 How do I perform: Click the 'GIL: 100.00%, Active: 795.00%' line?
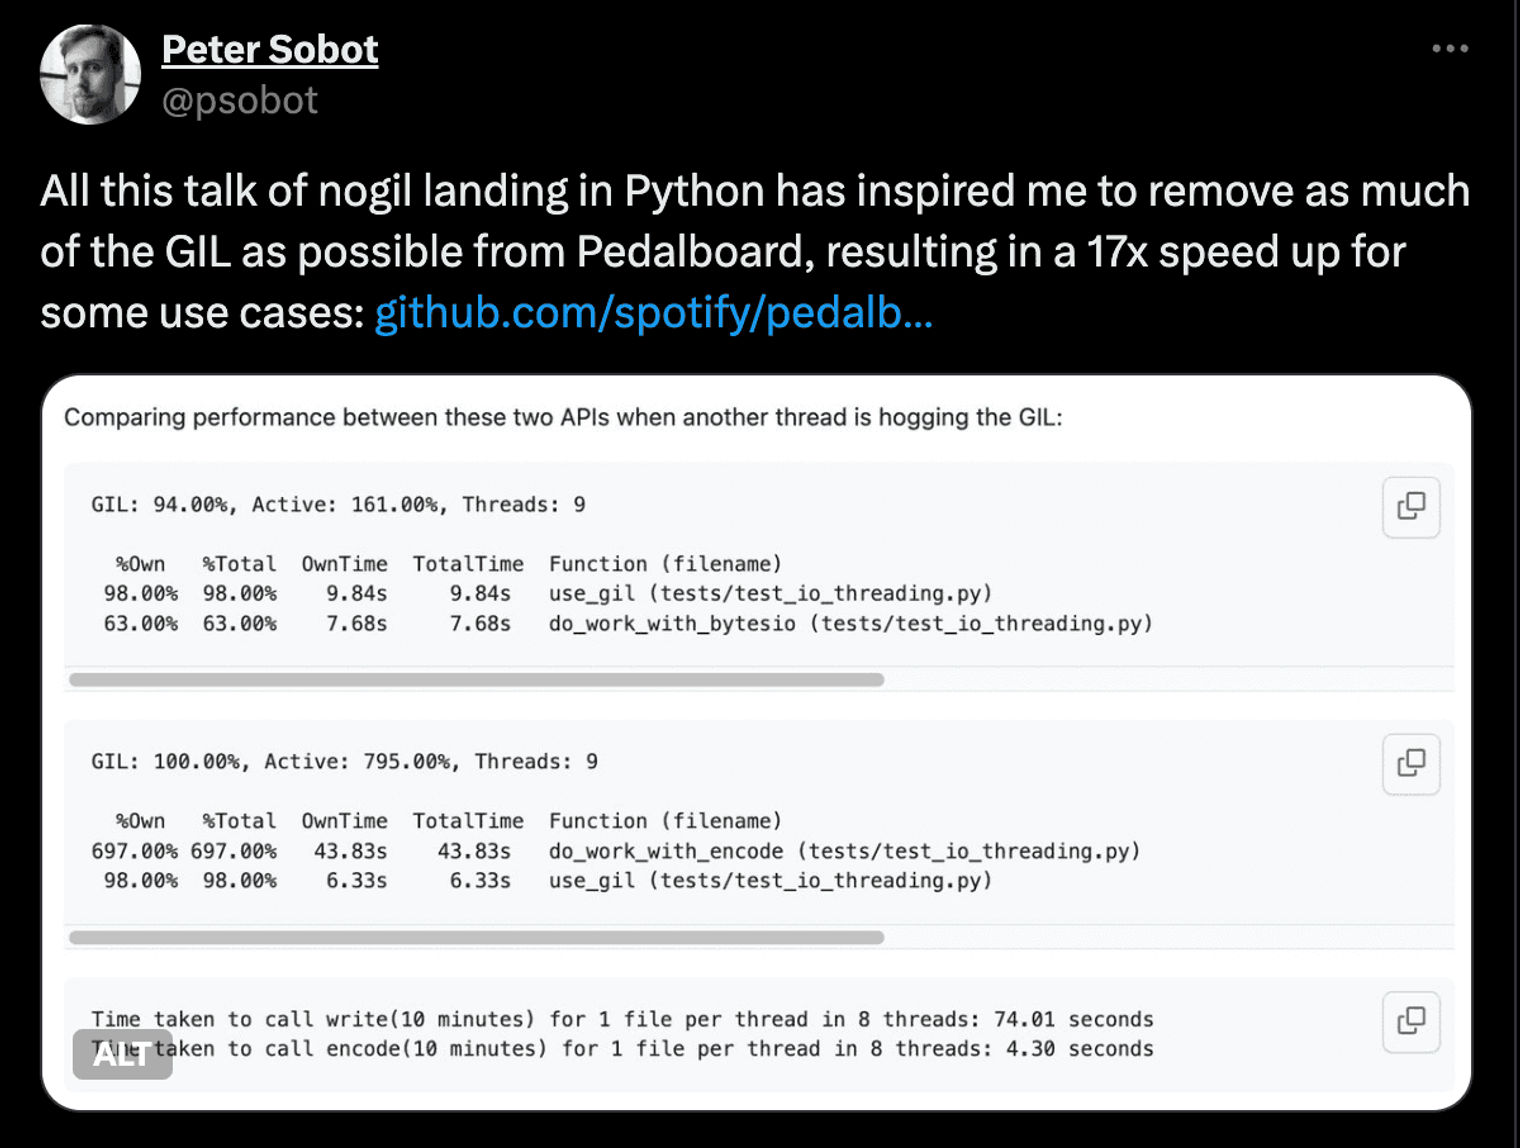tap(344, 762)
